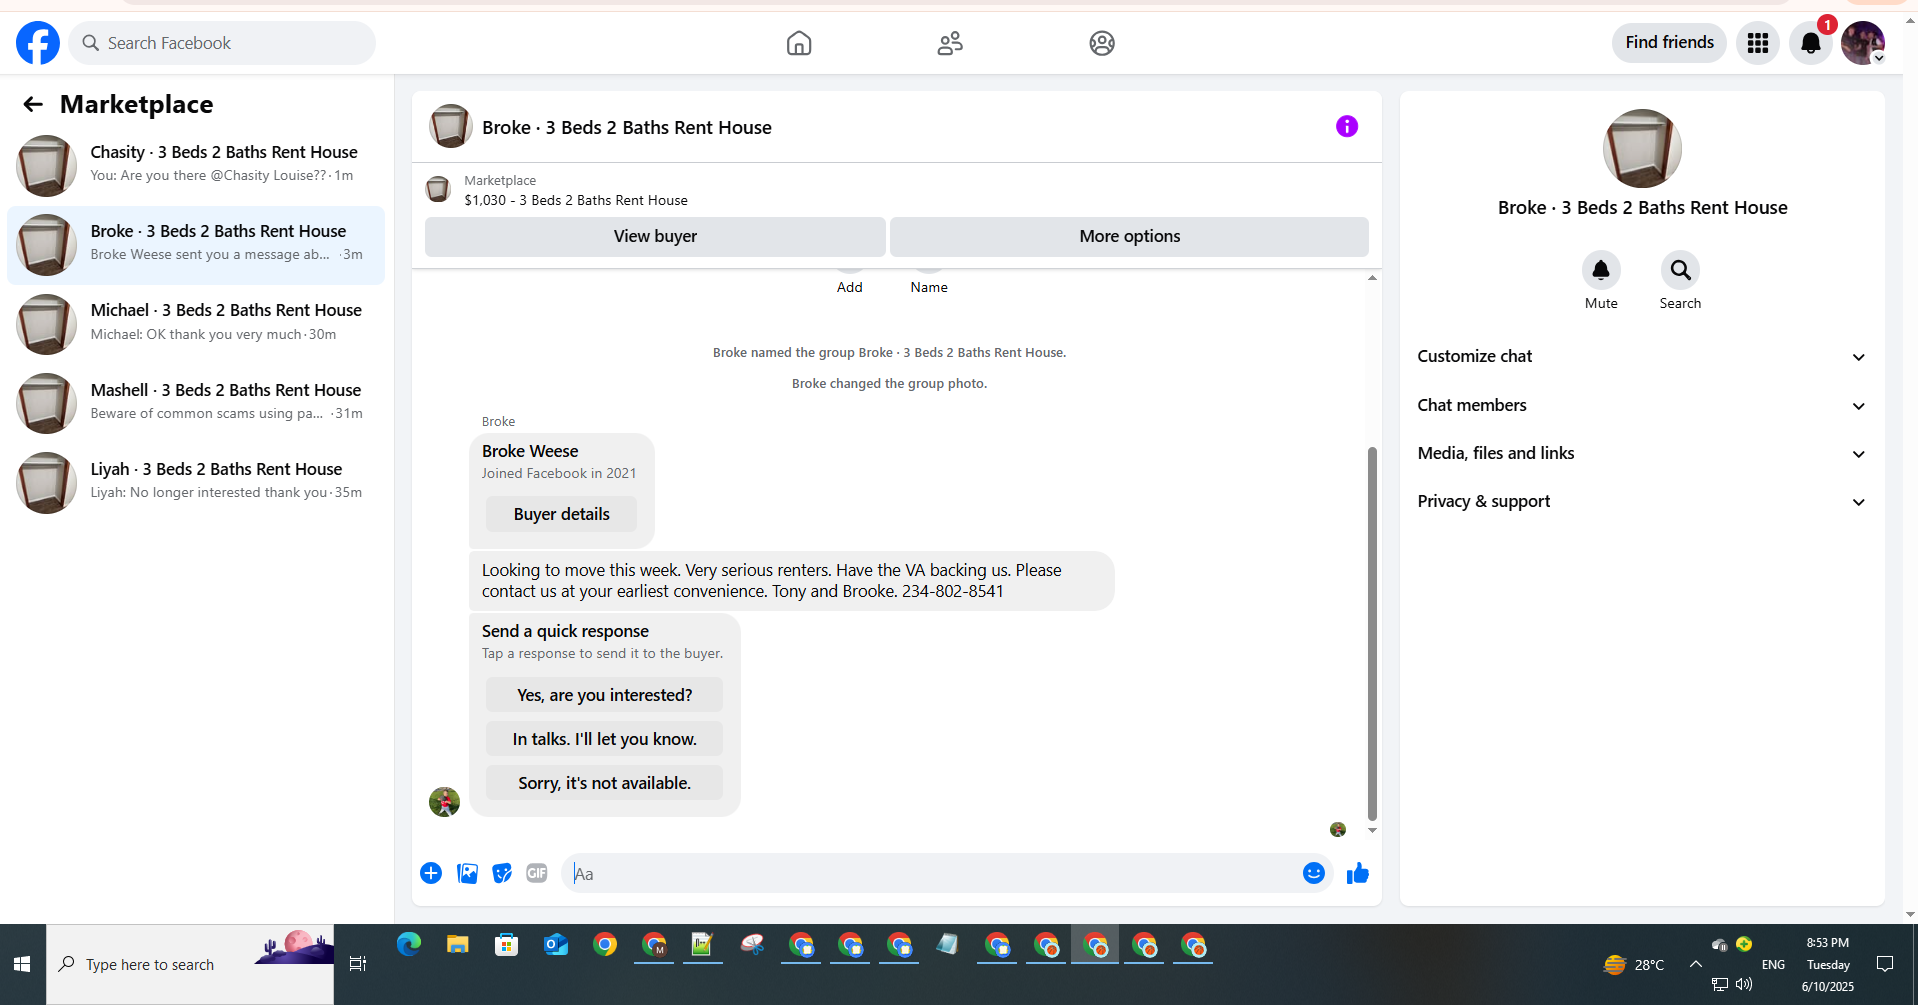The image size is (1918, 1005).
Task: Click the Windows taskbar search box
Action: point(190,964)
